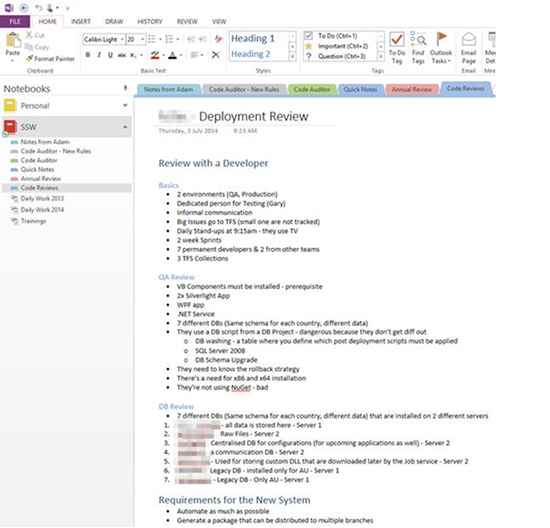Open the Find Tags tool
This screenshot has width=550, height=528.
(418, 48)
